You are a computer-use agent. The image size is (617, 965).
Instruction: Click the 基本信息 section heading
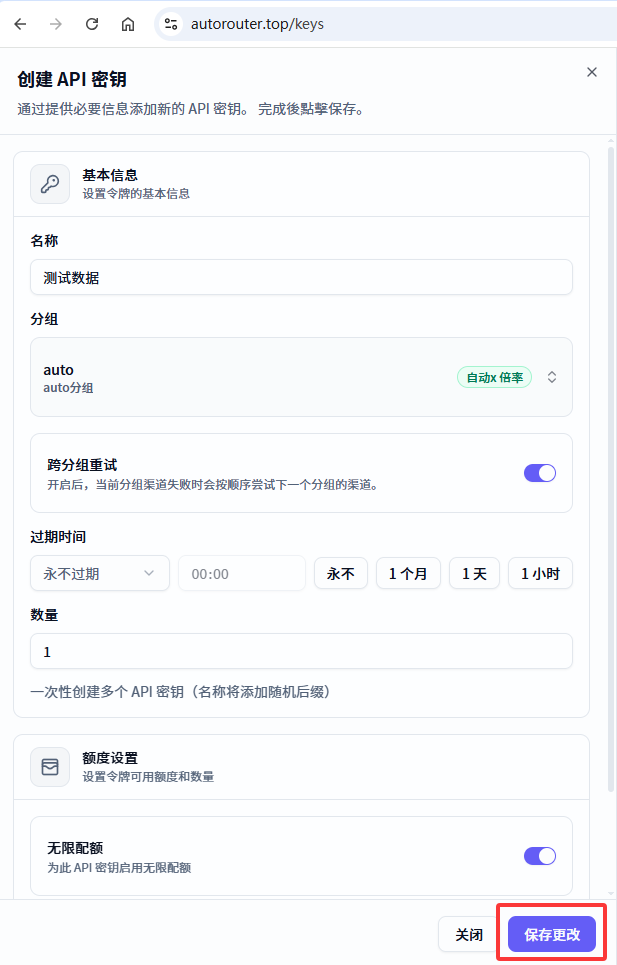click(110, 175)
